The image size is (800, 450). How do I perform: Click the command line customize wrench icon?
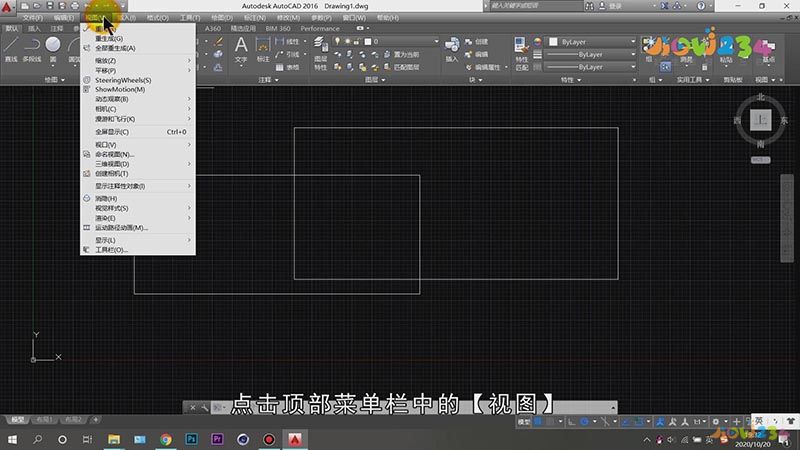tap(205, 407)
